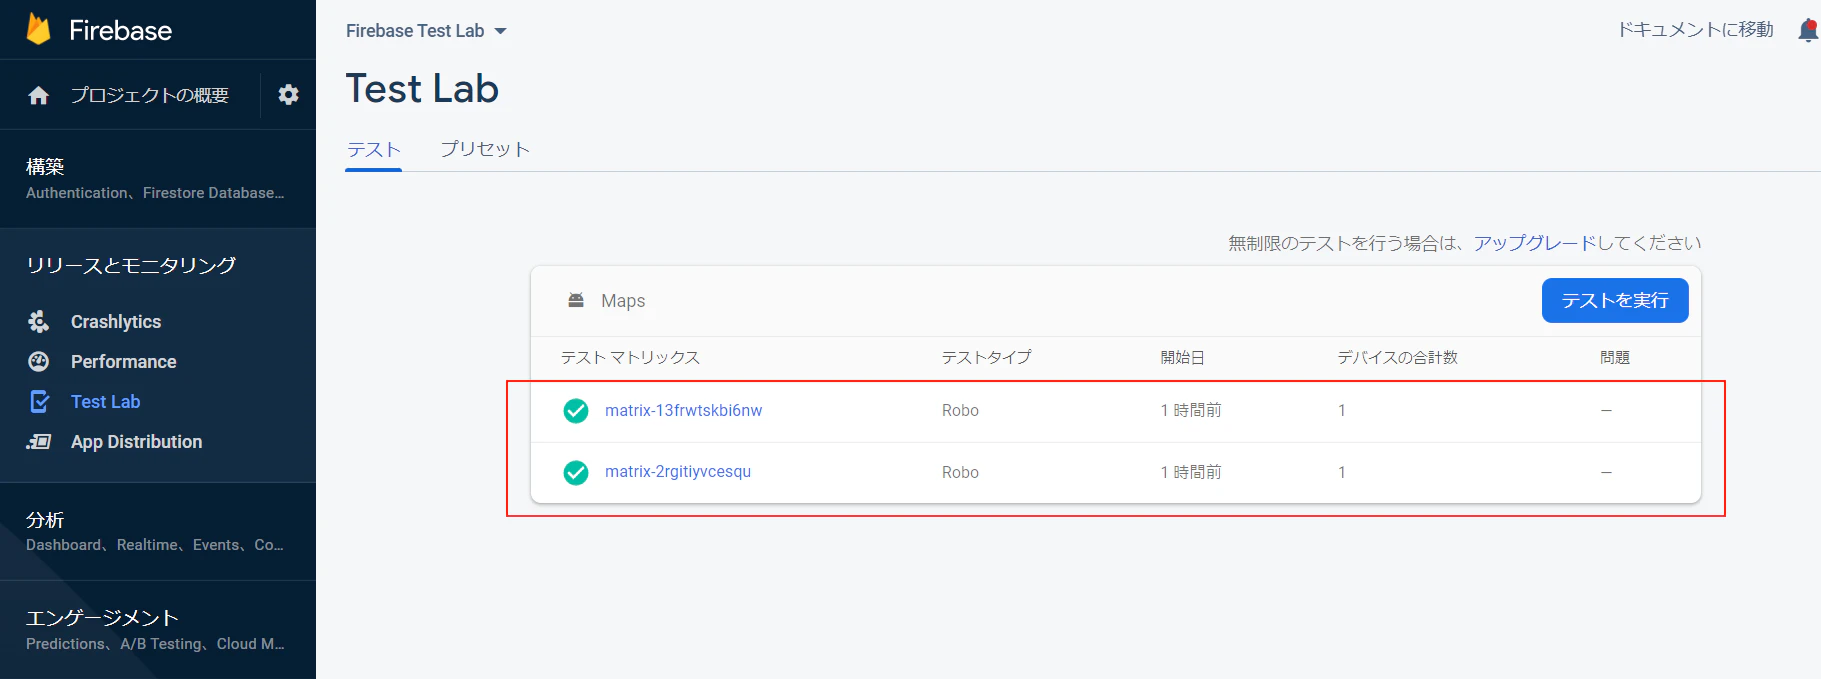Viewport: 1821px width, 679px height.
Task: Open notifications bell icon
Action: pyautogui.click(x=1808, y=30)
